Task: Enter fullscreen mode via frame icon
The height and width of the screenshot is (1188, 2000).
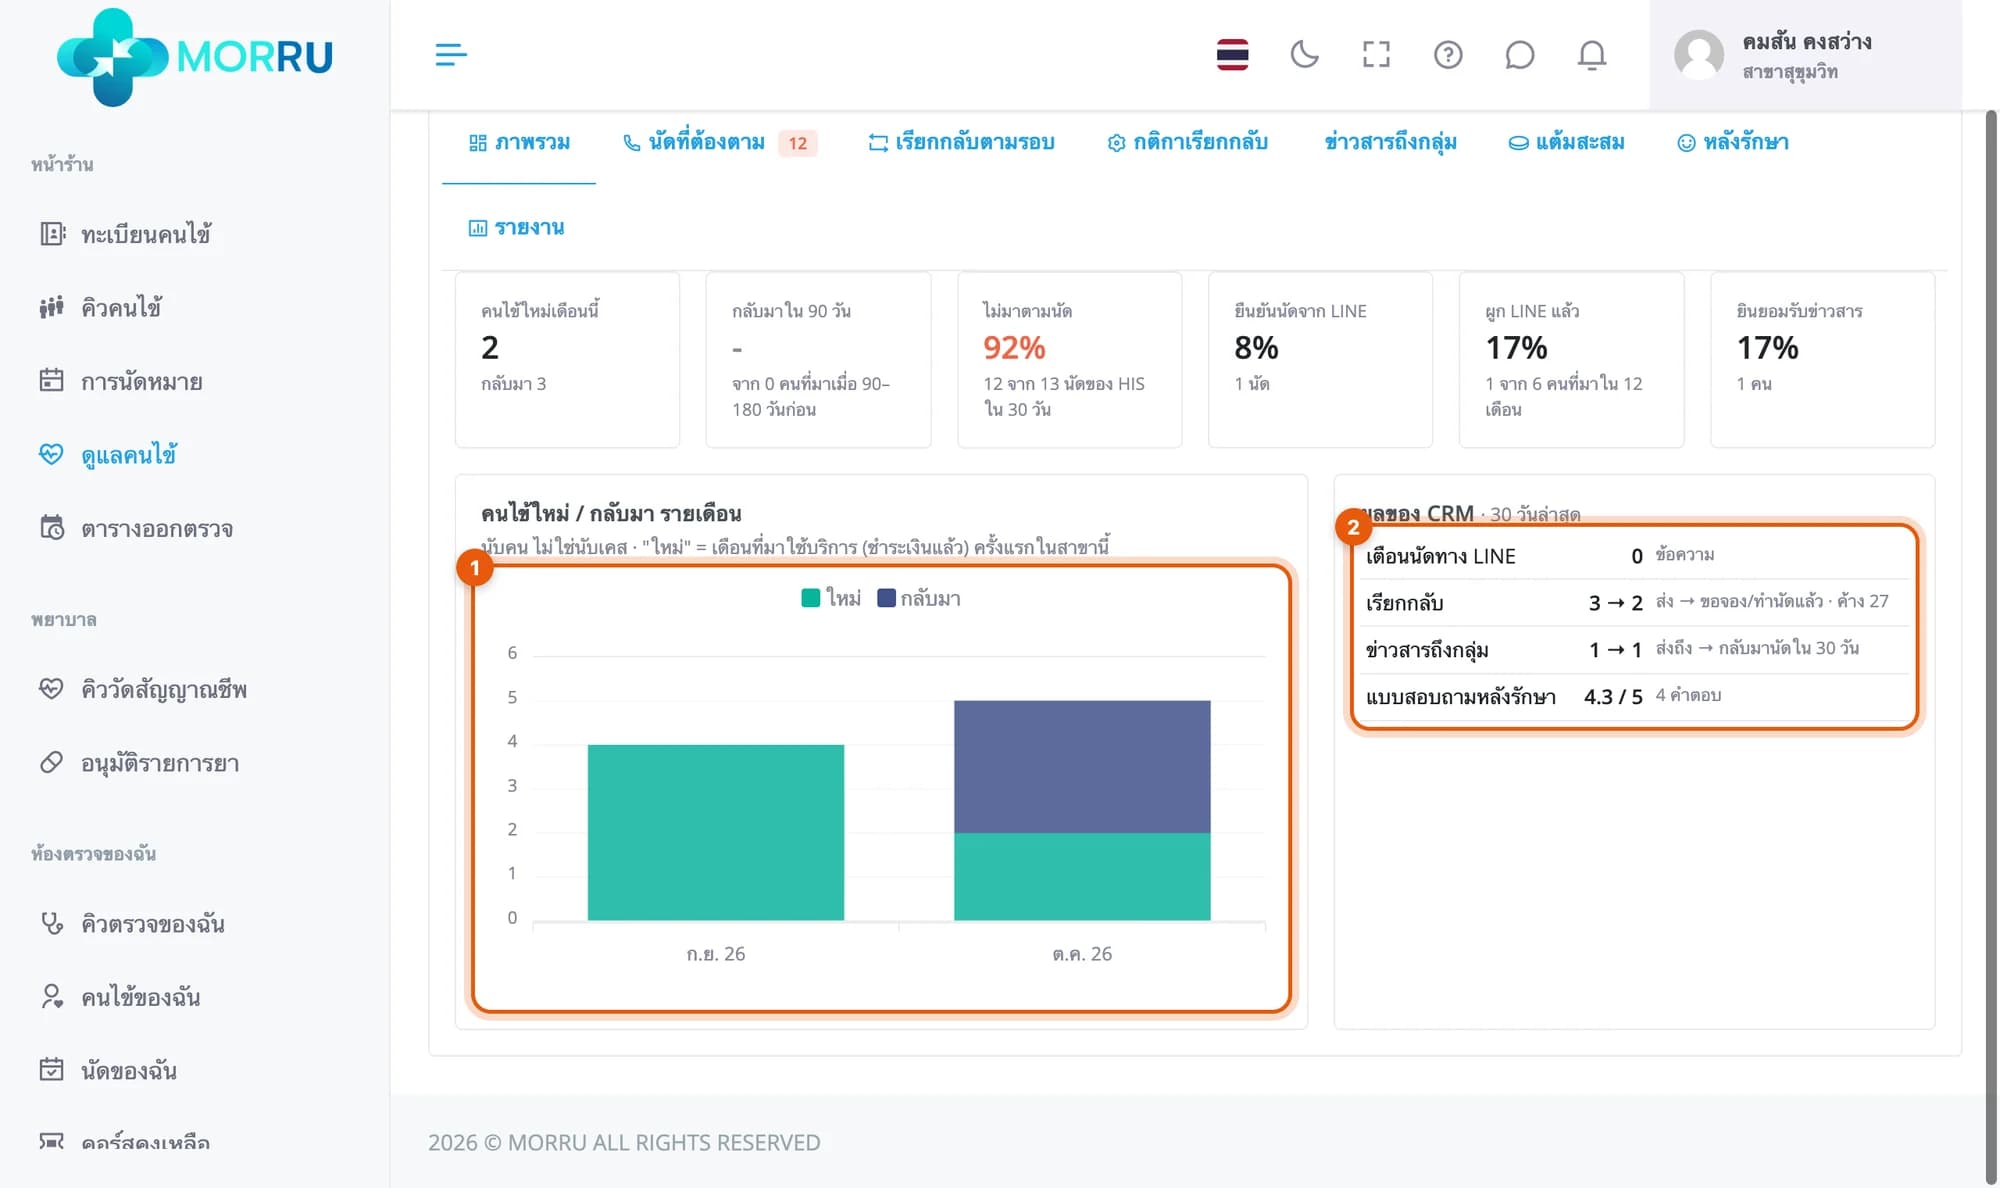Action: [x=1376, y=55]
